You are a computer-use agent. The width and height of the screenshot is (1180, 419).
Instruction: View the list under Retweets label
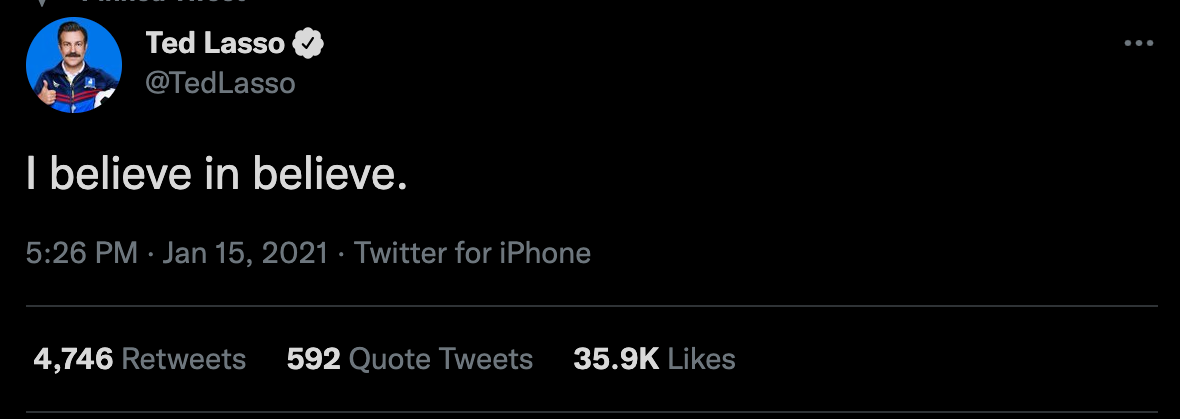(183, 359)
